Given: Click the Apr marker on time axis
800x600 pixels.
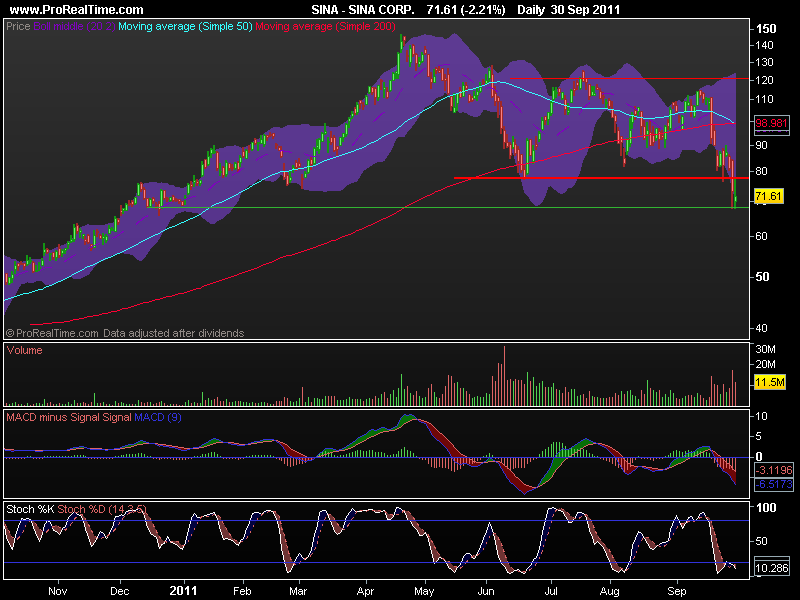Looking at the screenshot, I should [x=365, y=591].
